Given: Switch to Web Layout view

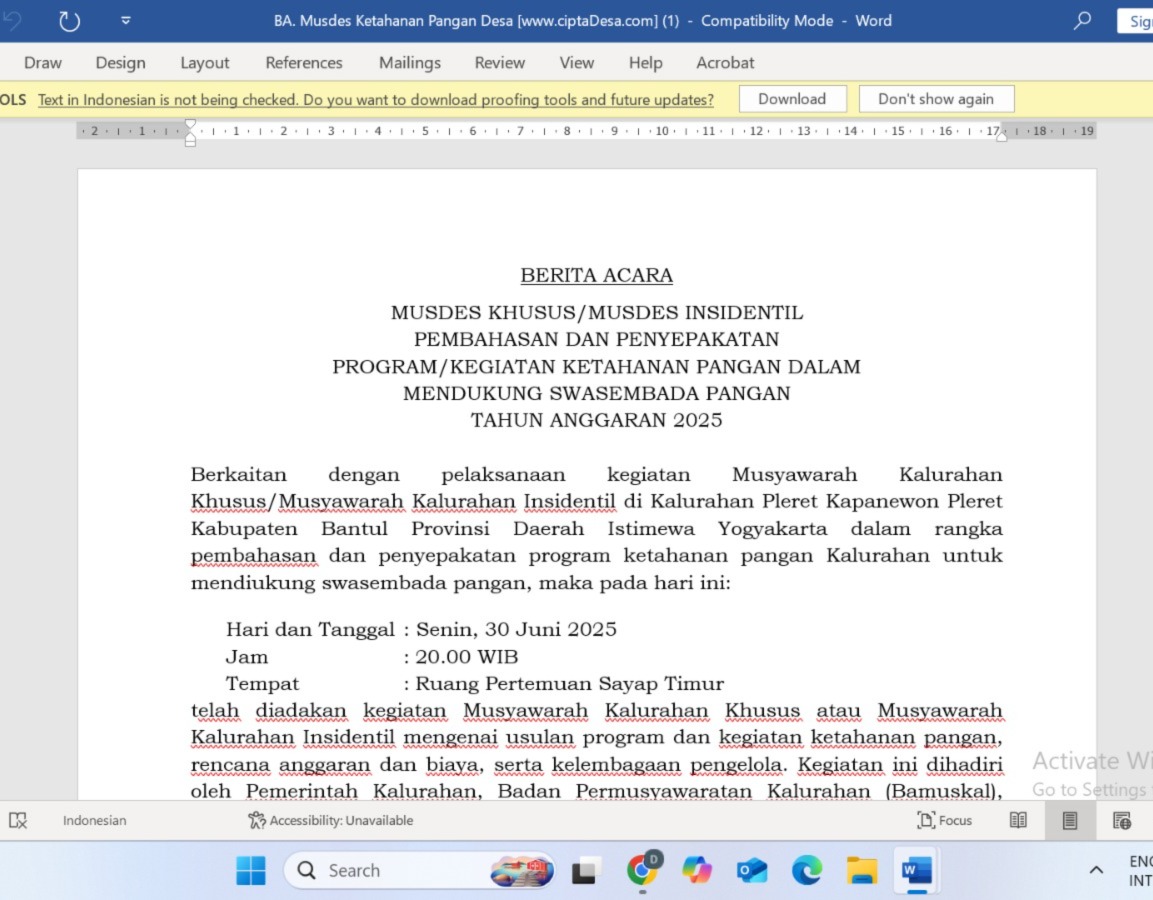Looking at the screenshot, I should tap(1121, 820).
